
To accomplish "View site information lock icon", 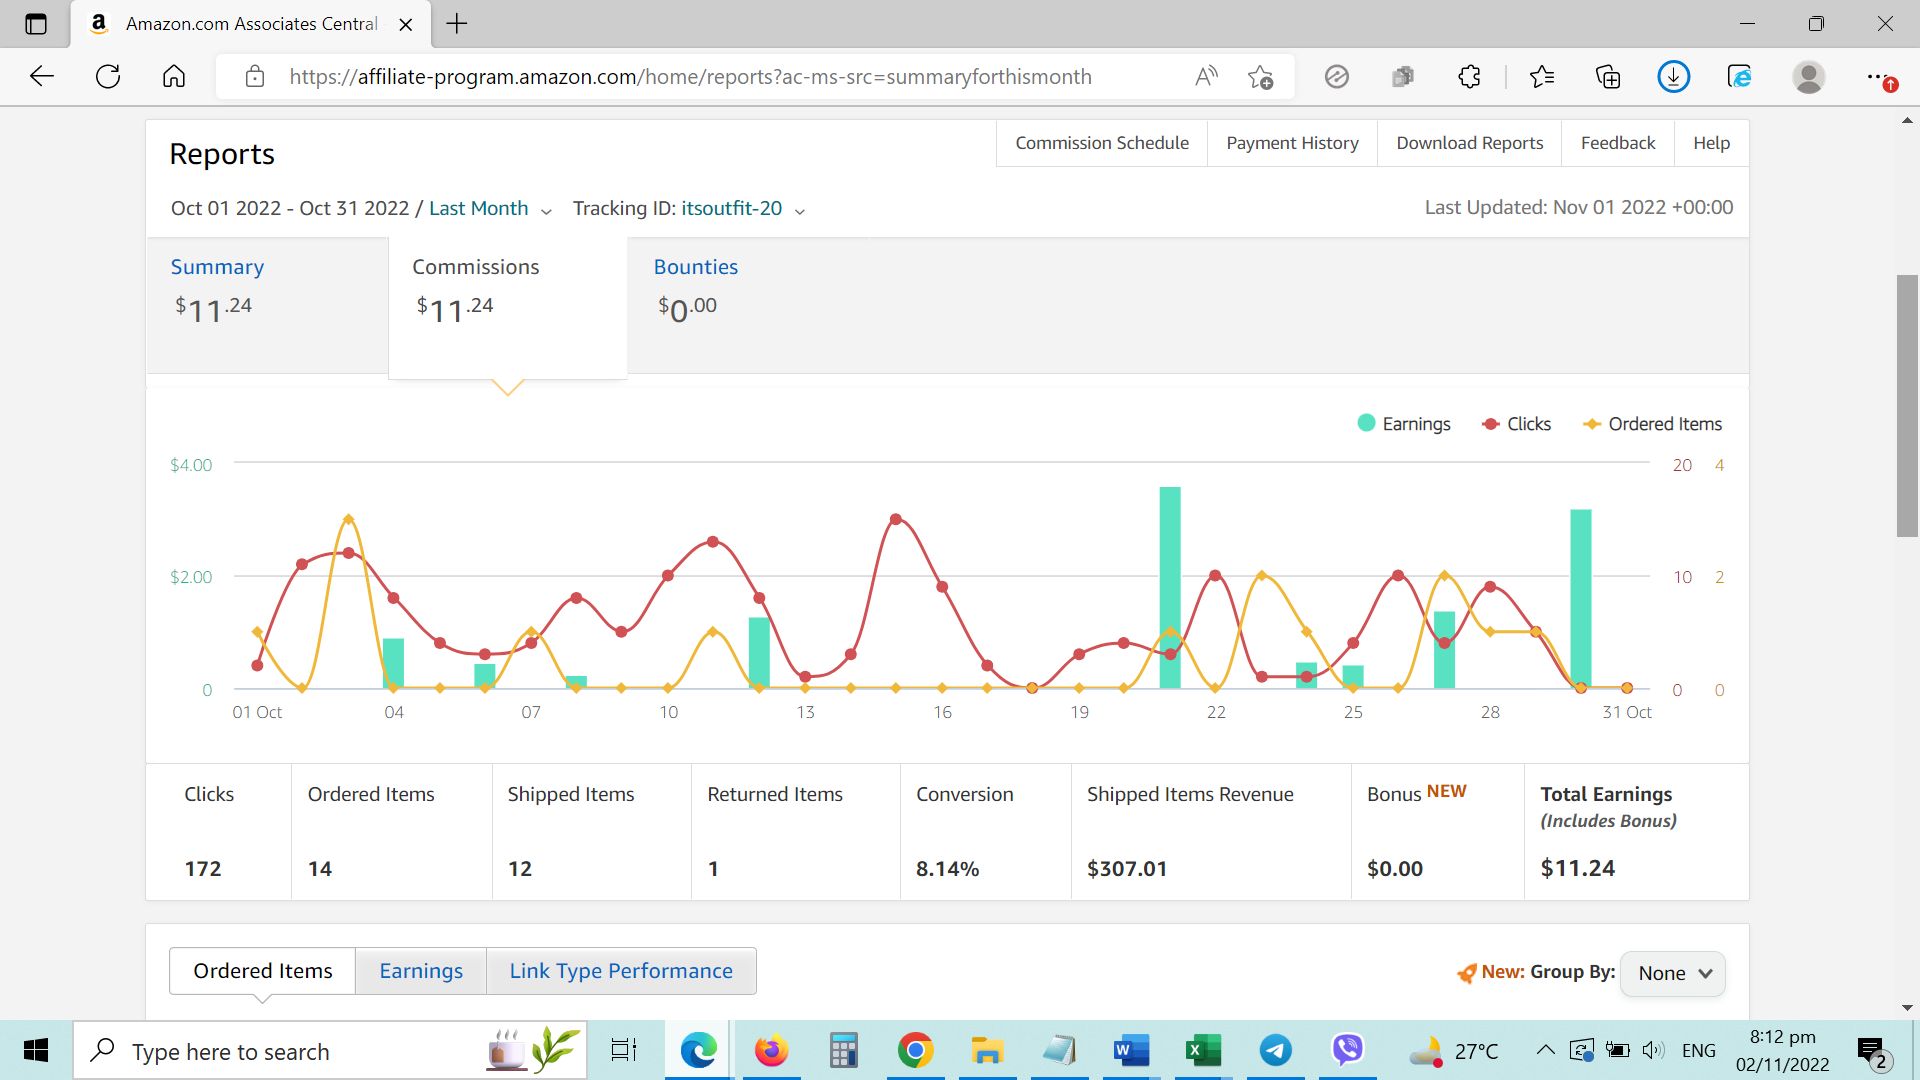I will [x=255, y=76].
